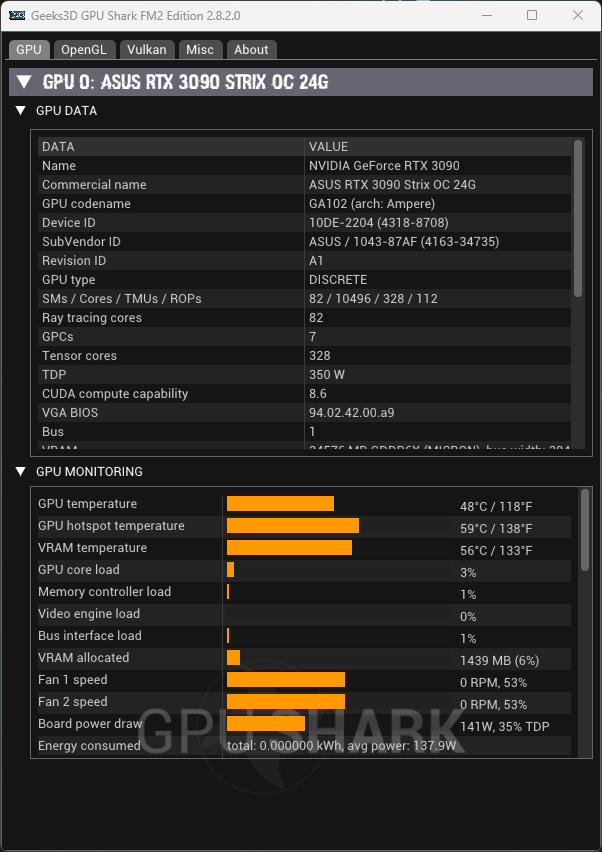Minimize the GPU Shark window
This screenshot has width=602, height=852.
pyautogui.click(x=487, y=15)
